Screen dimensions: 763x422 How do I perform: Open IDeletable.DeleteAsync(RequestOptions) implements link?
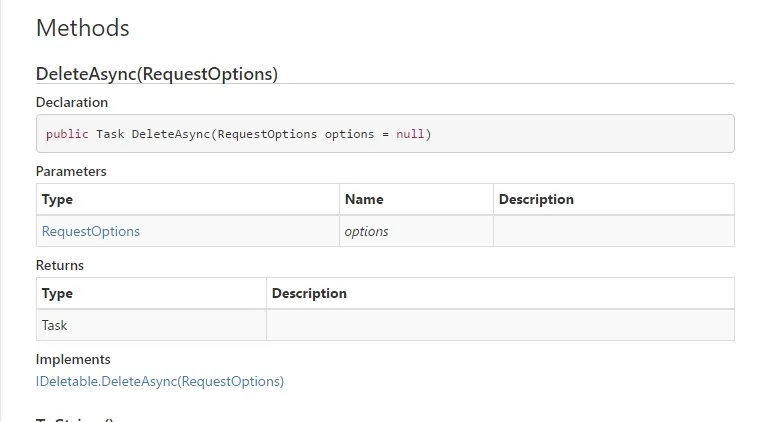point(160,381)
